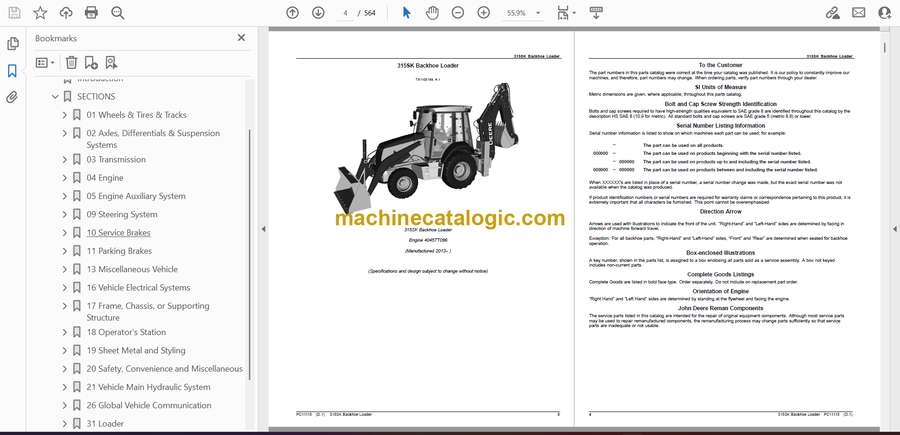Click the bookmarks panel vertical scrollbar

pos(250,250)
